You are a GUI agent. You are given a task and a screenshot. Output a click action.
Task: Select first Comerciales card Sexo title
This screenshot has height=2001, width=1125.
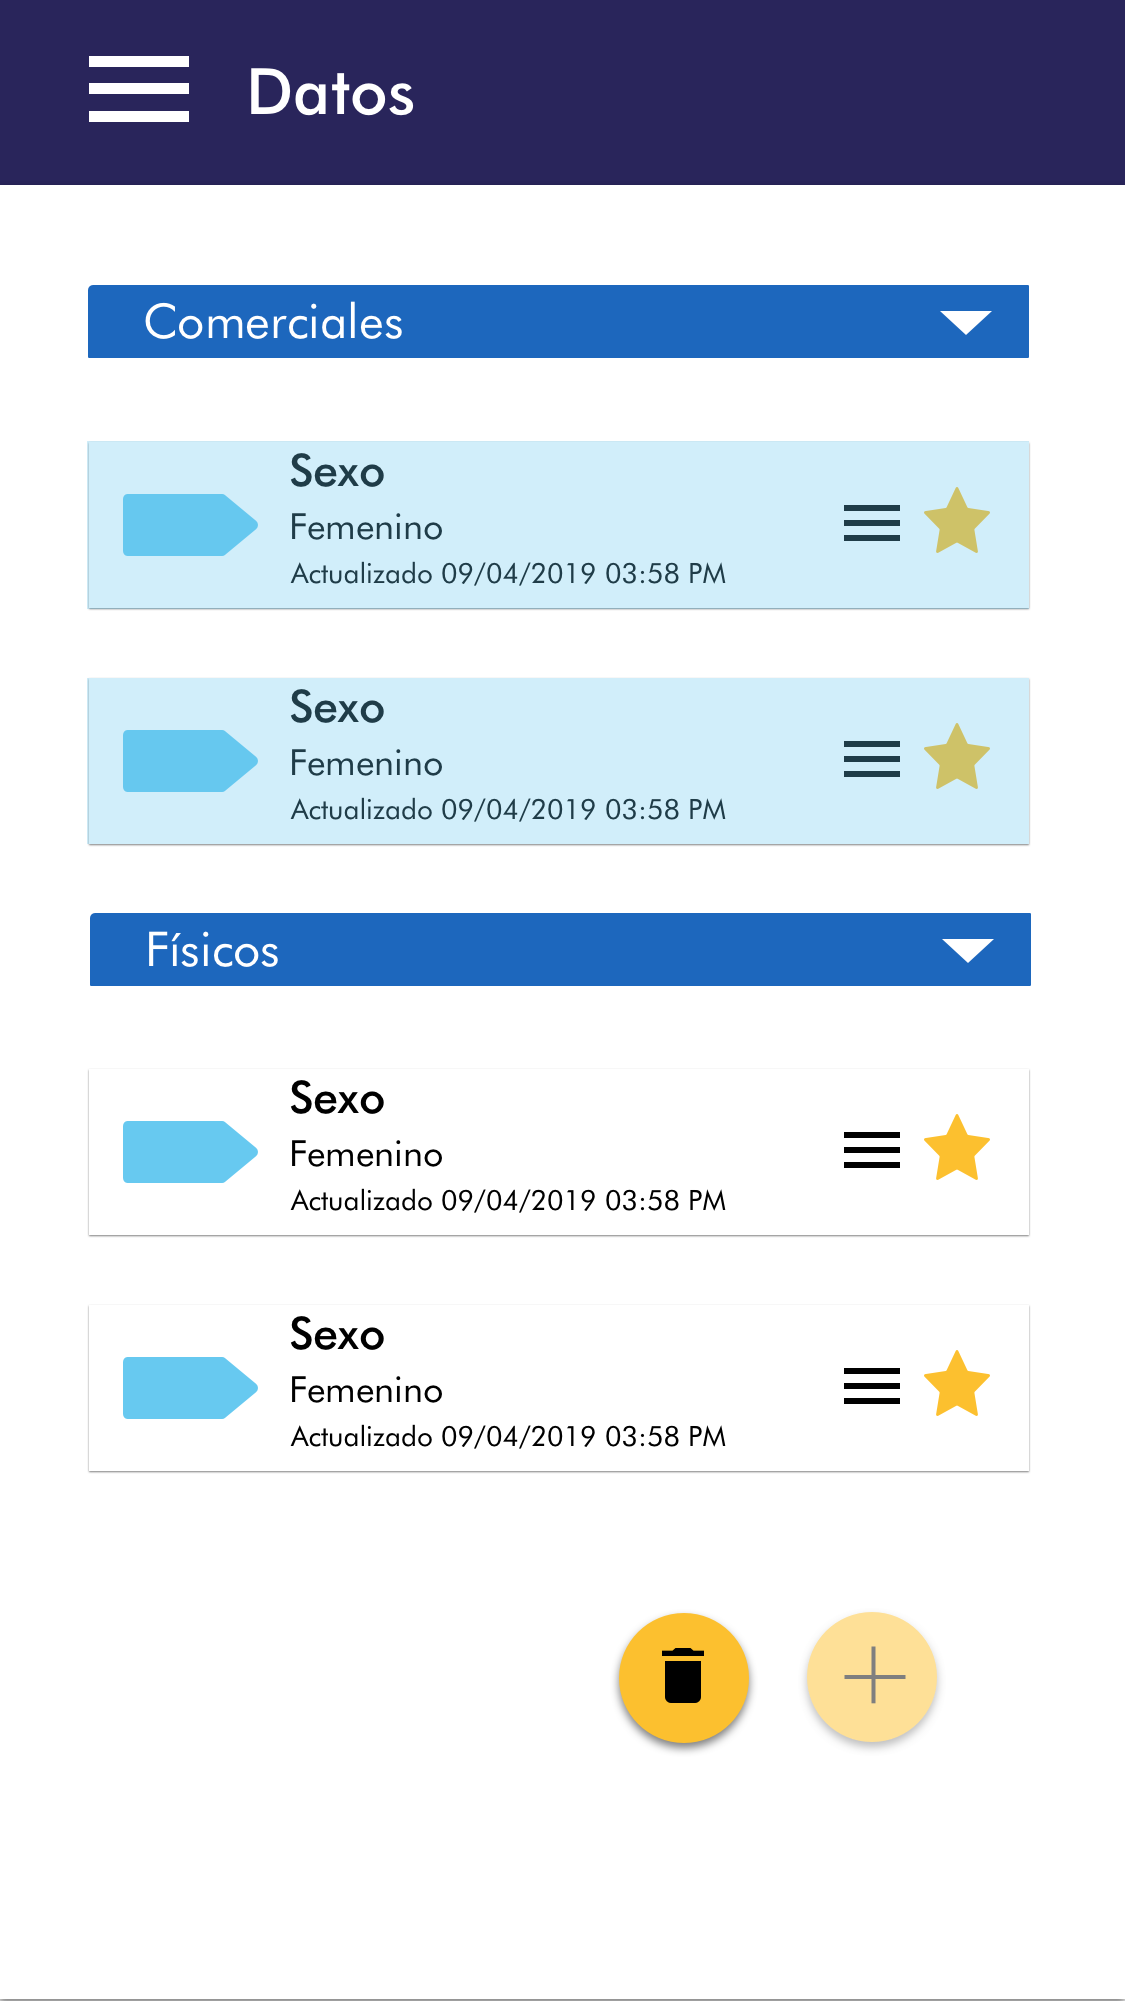pyautogui.click(x=337, y=472)
